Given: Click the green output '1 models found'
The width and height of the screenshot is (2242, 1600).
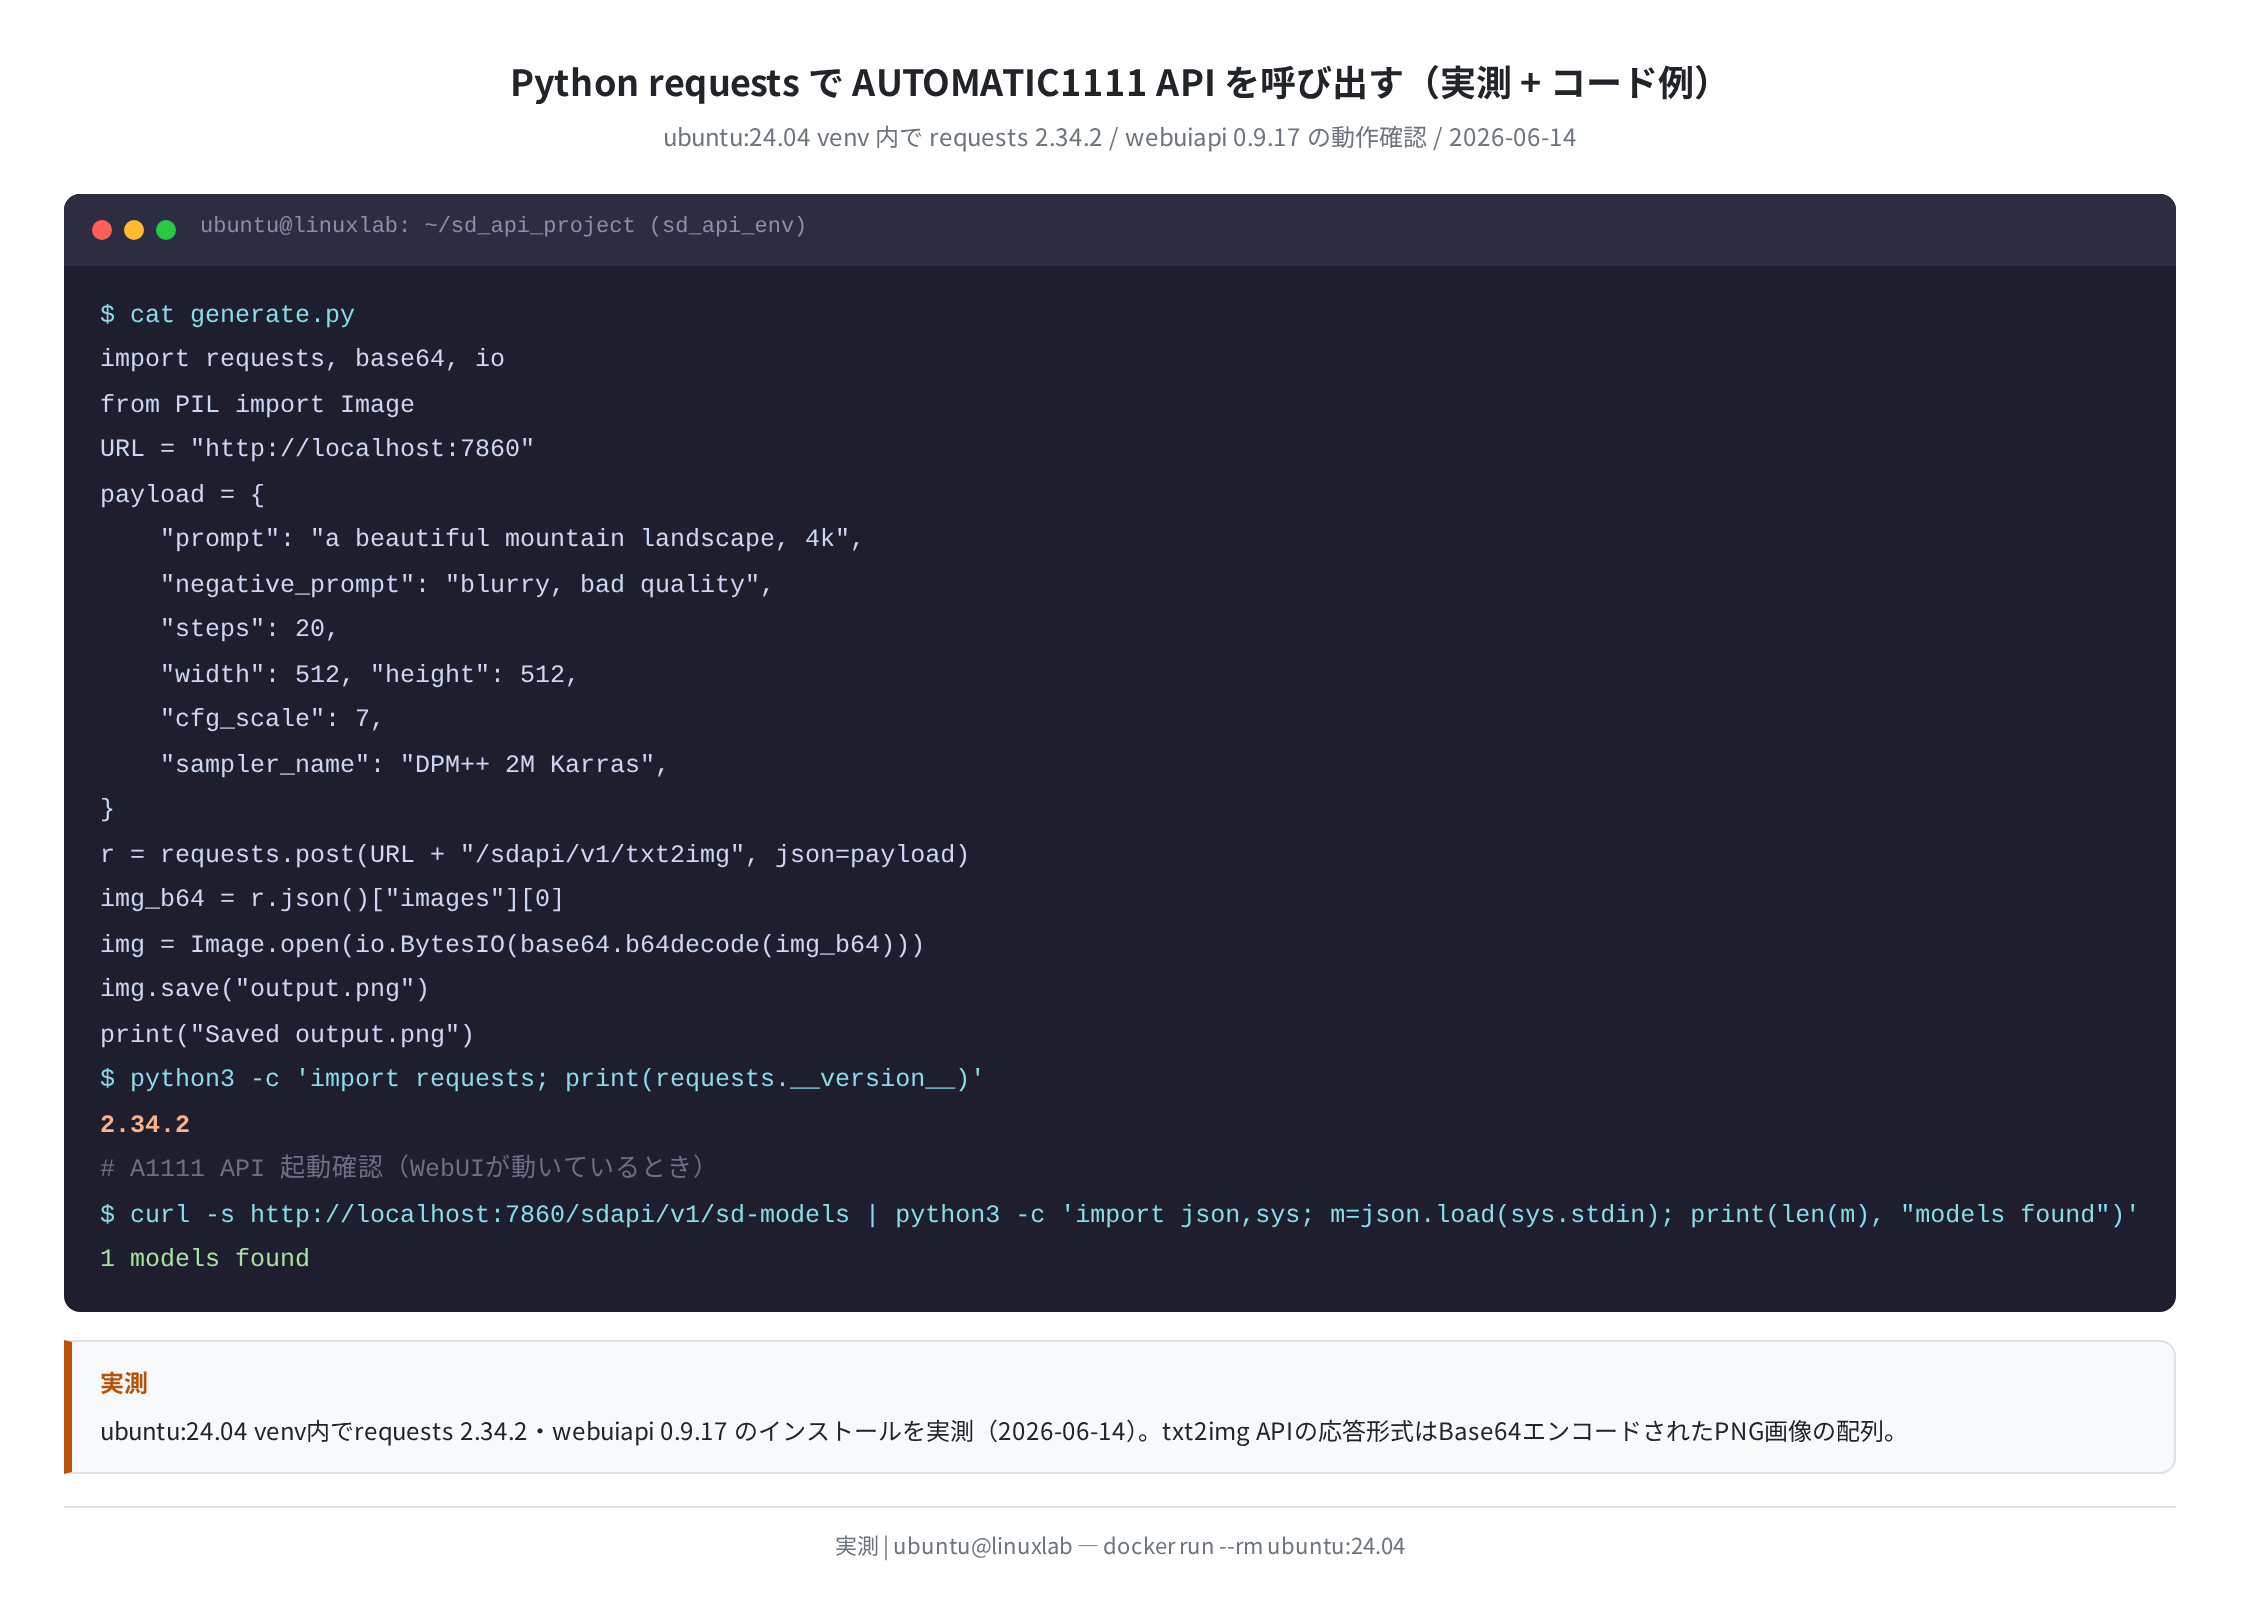Looking at the screenshot, I should point(205,1259).
